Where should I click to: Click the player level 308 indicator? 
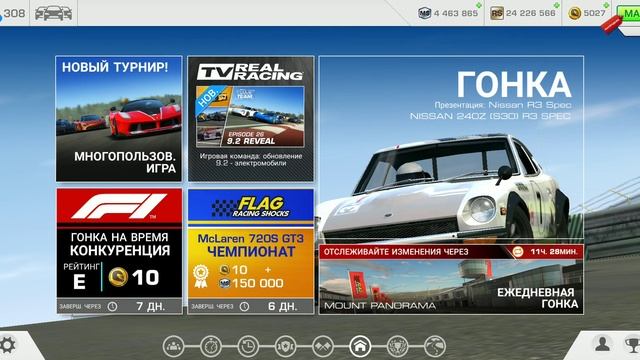[13, 13]
